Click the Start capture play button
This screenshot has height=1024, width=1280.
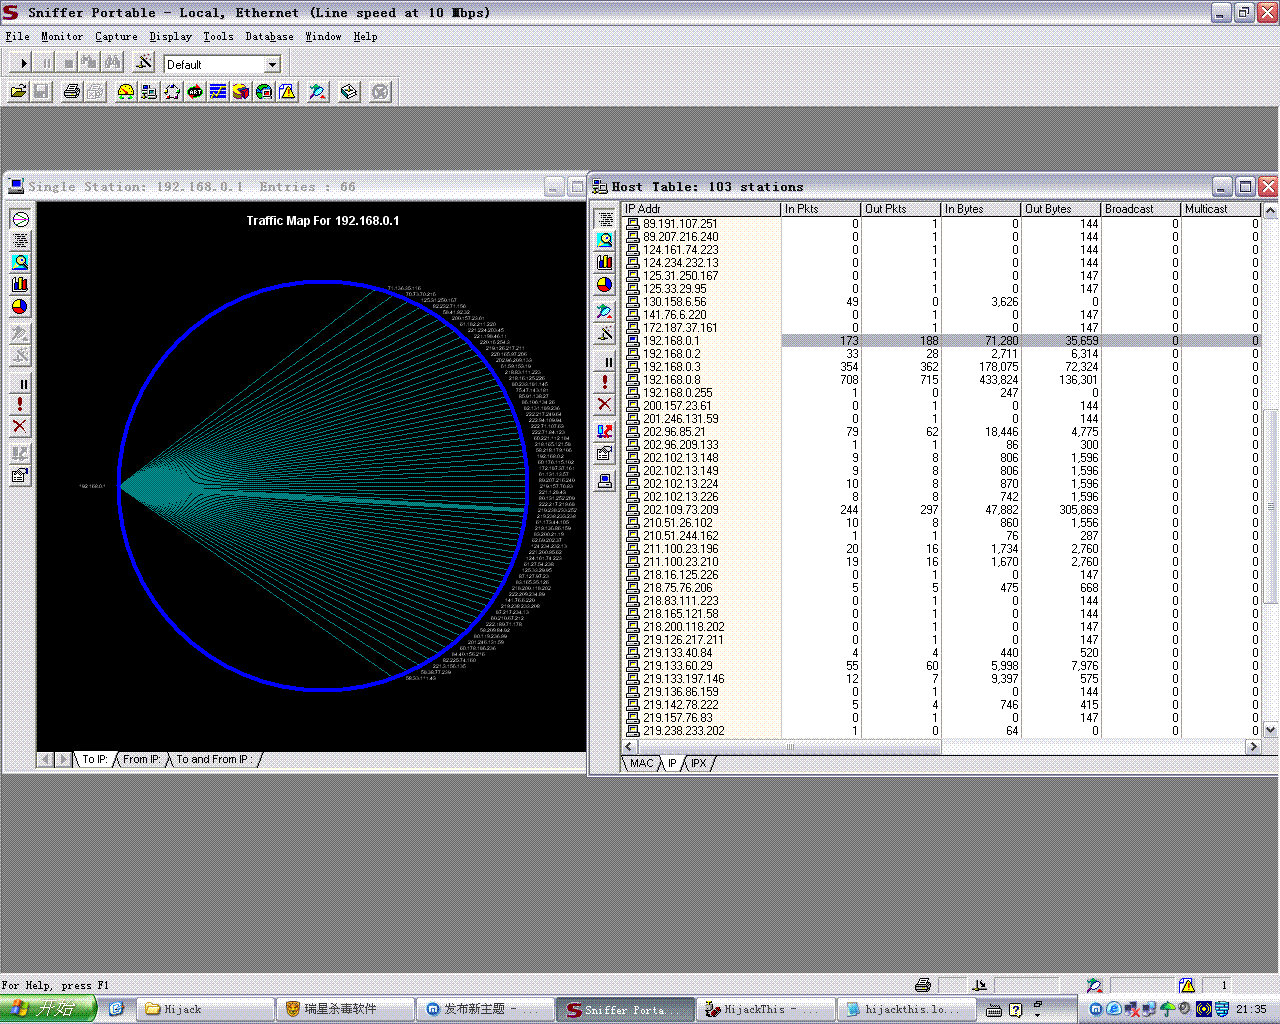(24, 63)
